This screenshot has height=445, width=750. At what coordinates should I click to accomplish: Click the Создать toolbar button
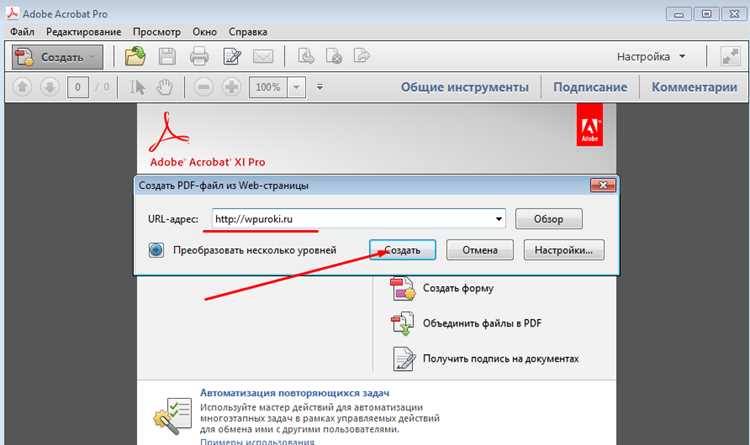pyautogui.click(x=57, y=57)
